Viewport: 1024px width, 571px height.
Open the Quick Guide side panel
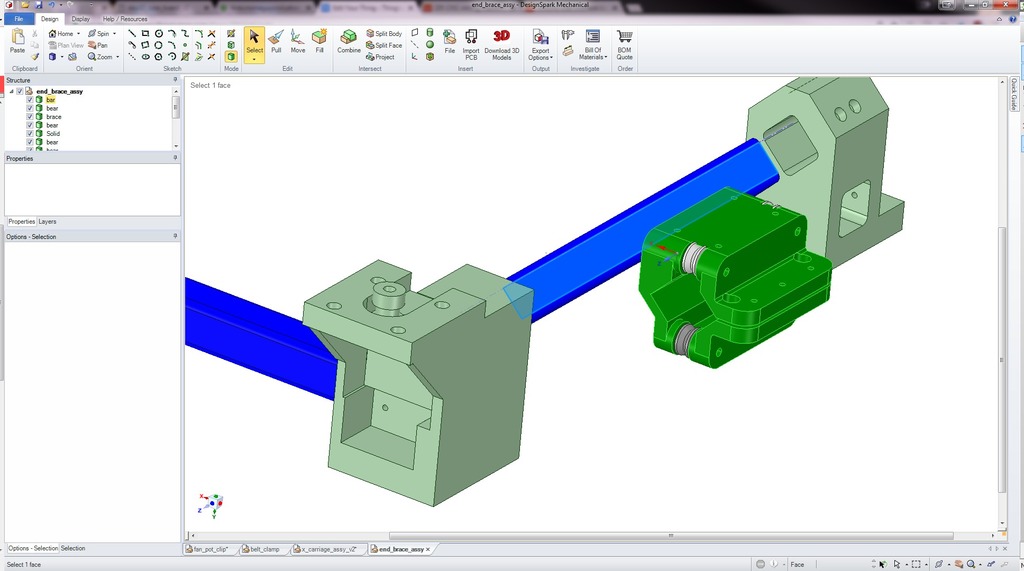tap(1014, 93)
